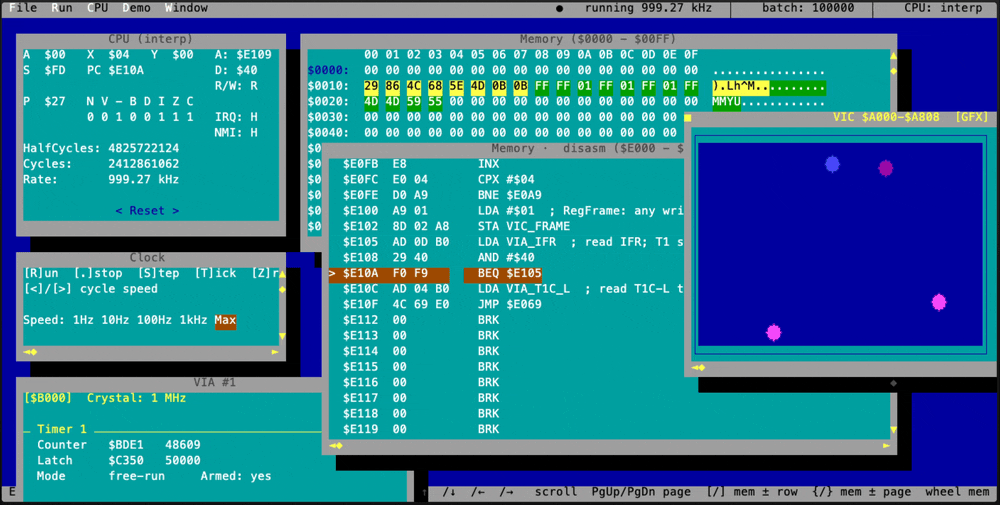The width and height of the screenshot is (1000, 505).
Task: Click the disasm window scroll-left arrow
Action: [x=333, y=445]
